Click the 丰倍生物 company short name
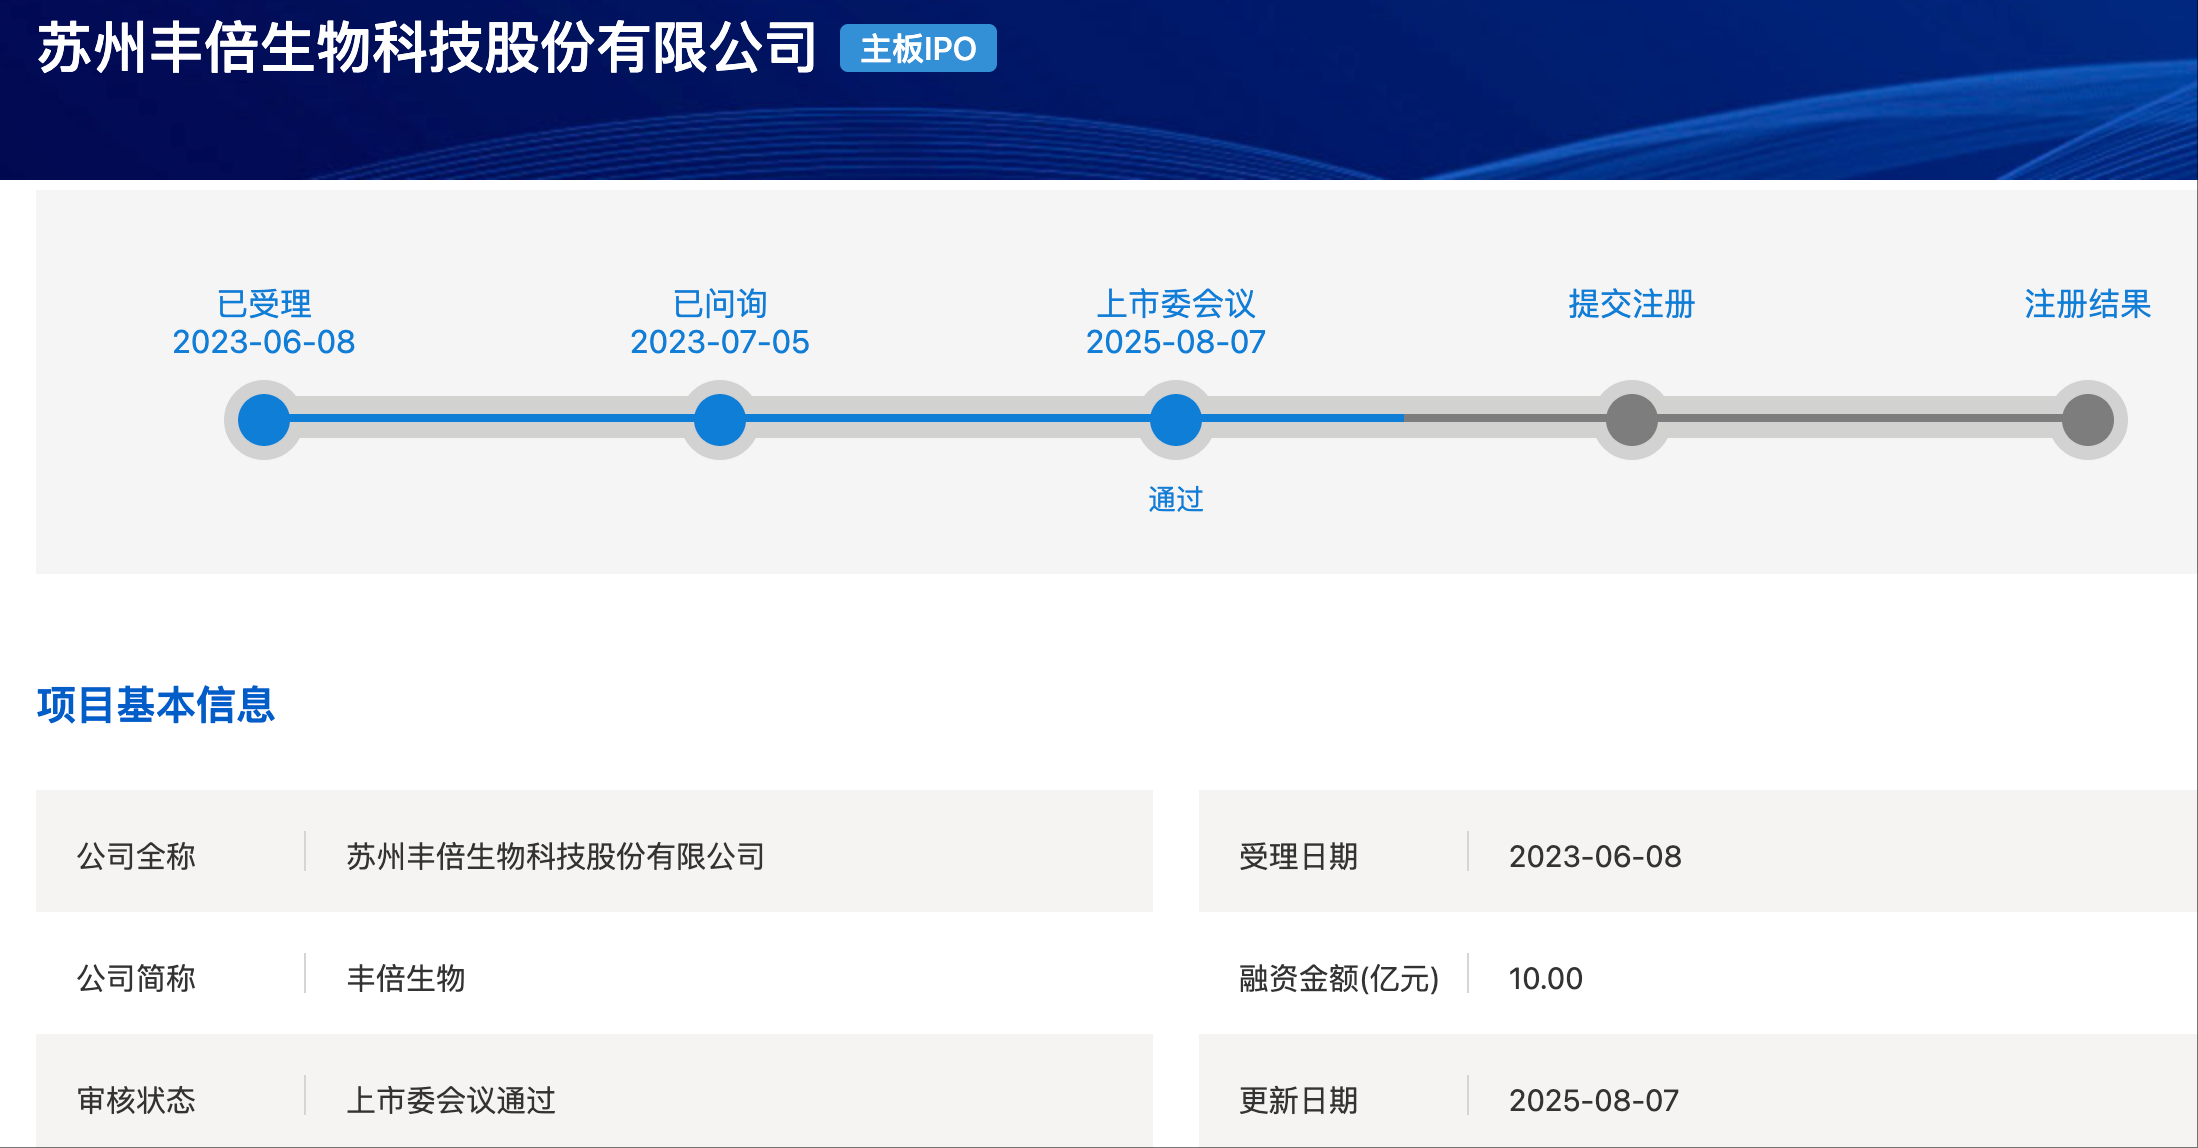This screenshot has width=2198, height=1148. [x=406, y=978]
